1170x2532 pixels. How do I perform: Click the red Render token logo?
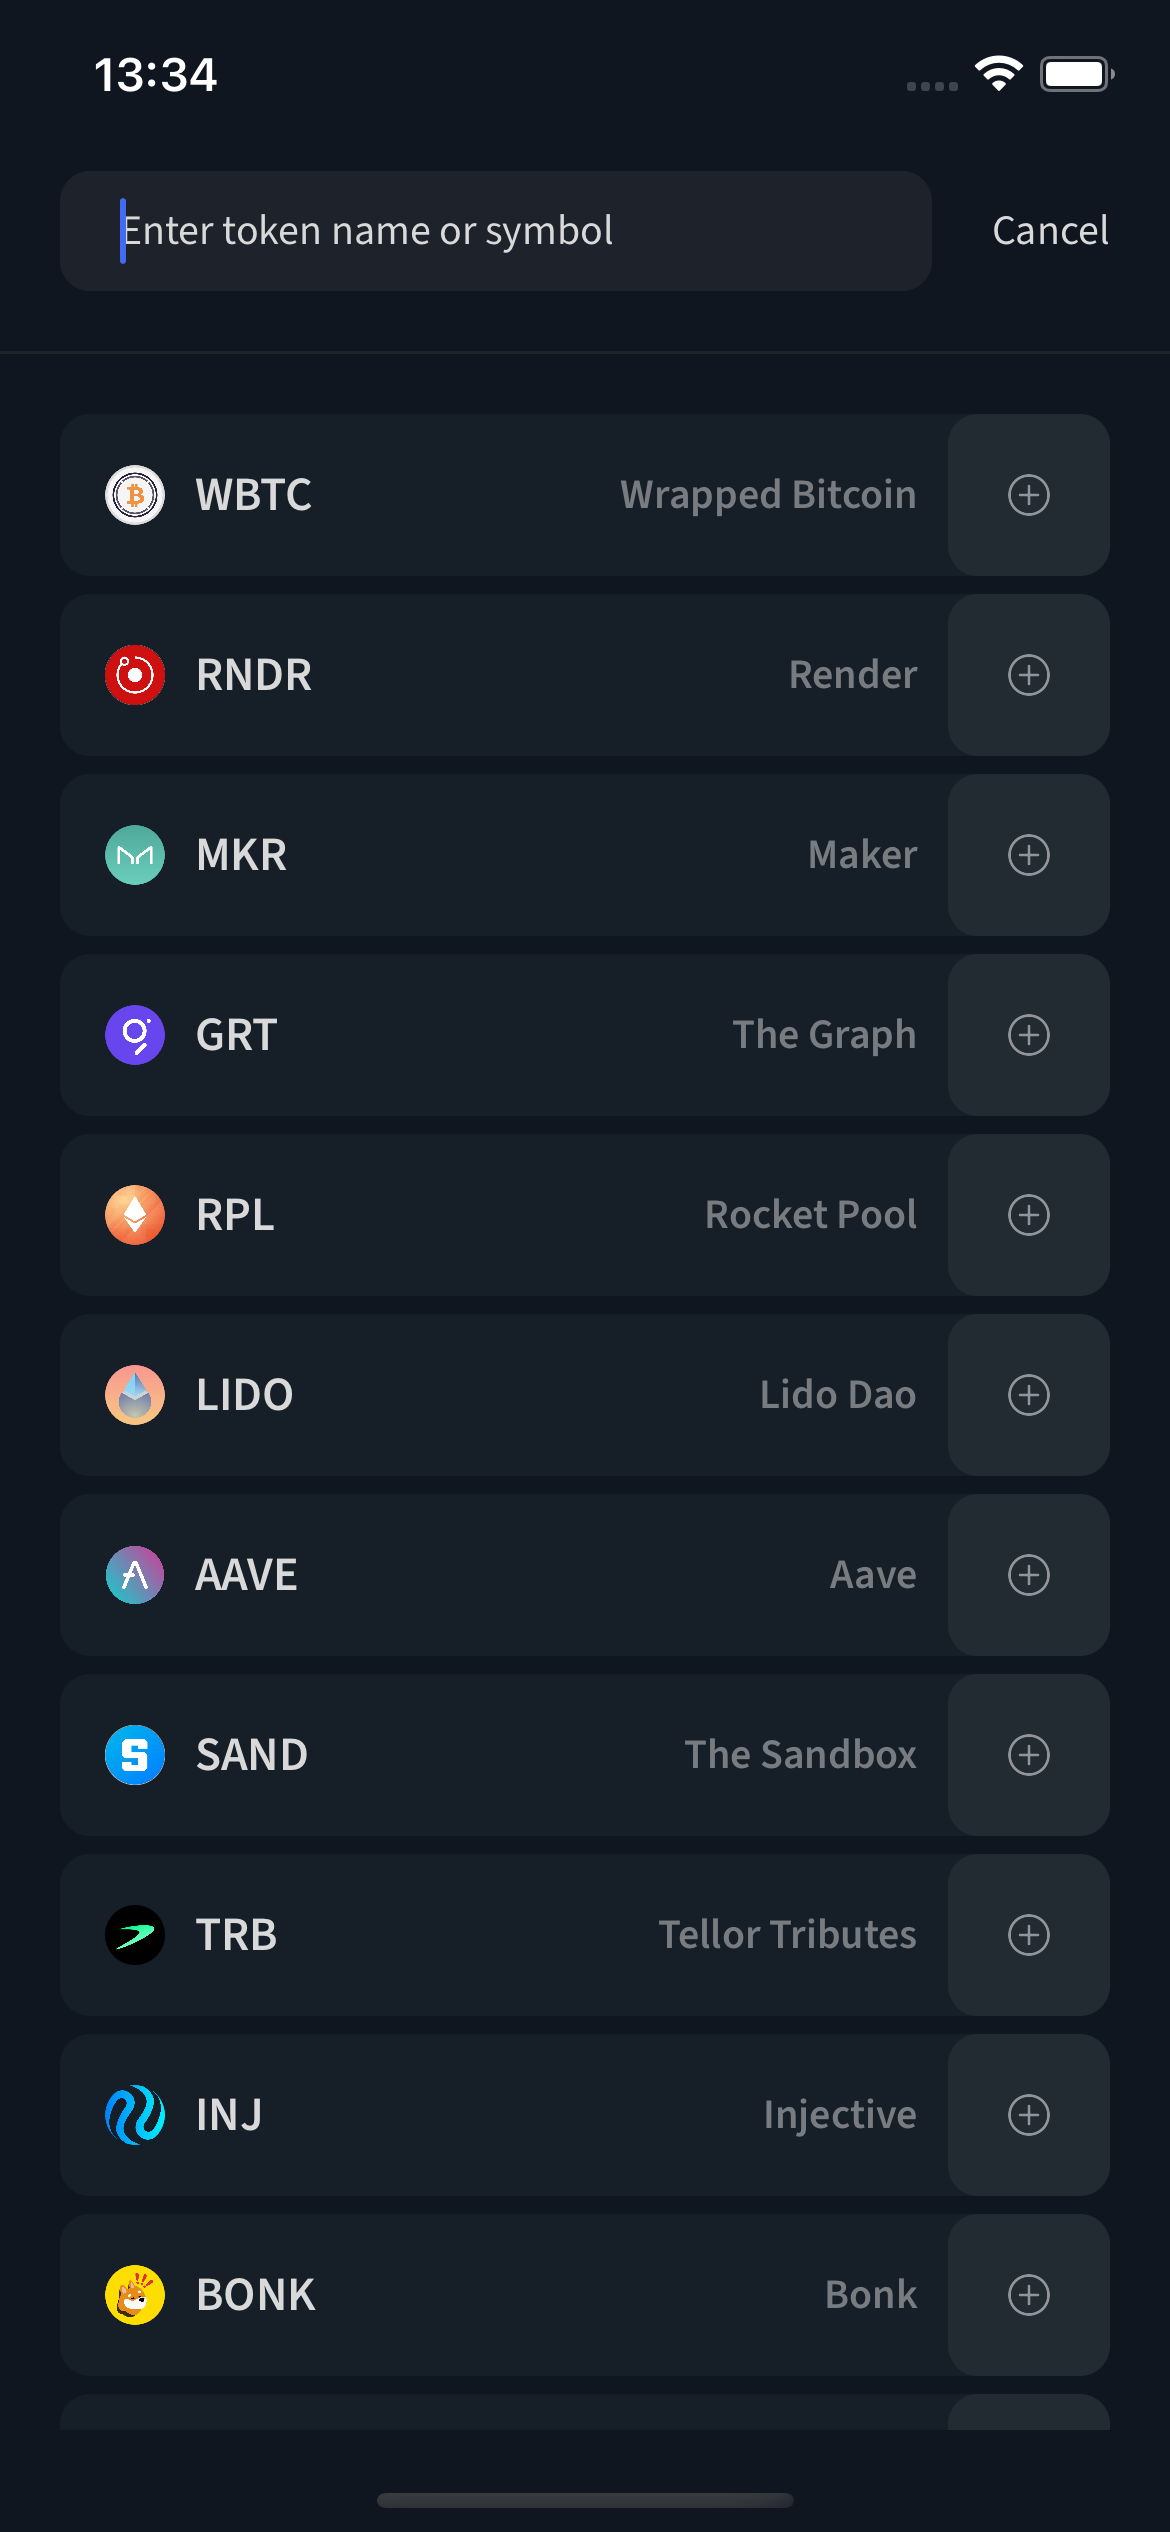point(135,675)
